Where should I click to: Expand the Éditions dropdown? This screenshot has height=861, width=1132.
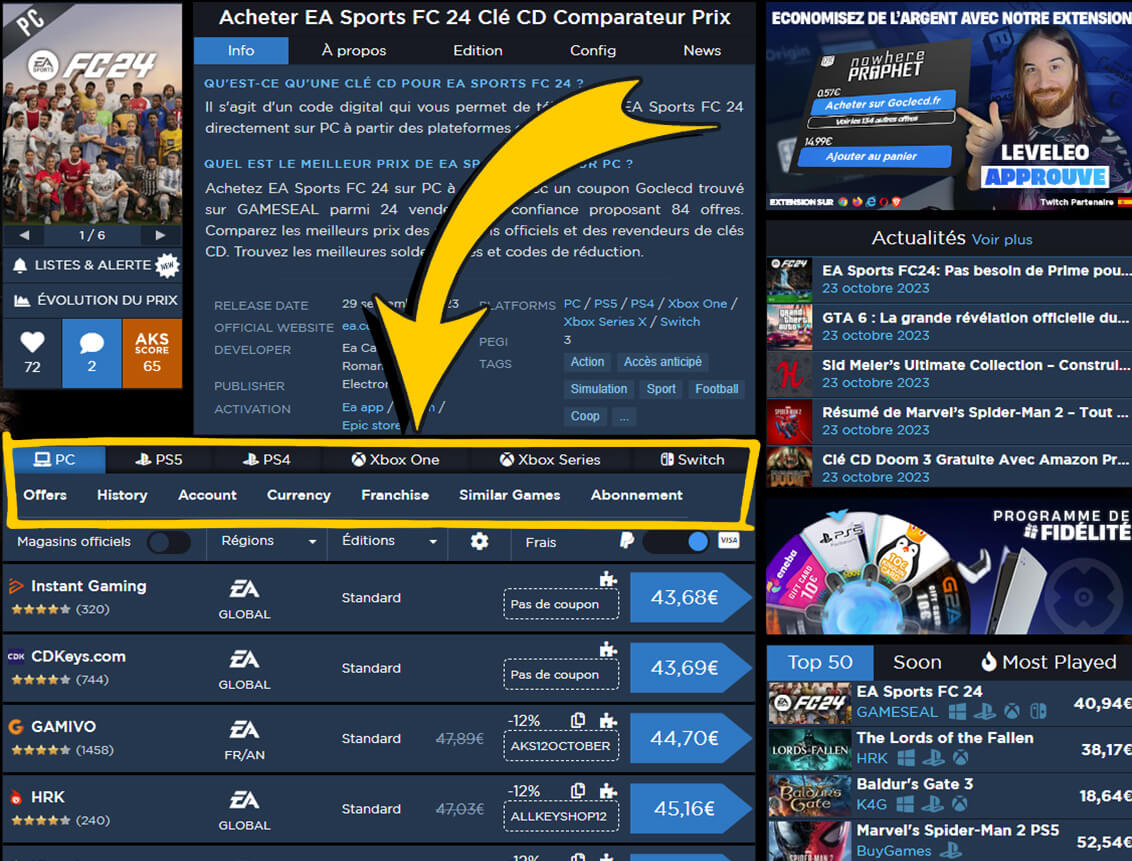[389, 541]
